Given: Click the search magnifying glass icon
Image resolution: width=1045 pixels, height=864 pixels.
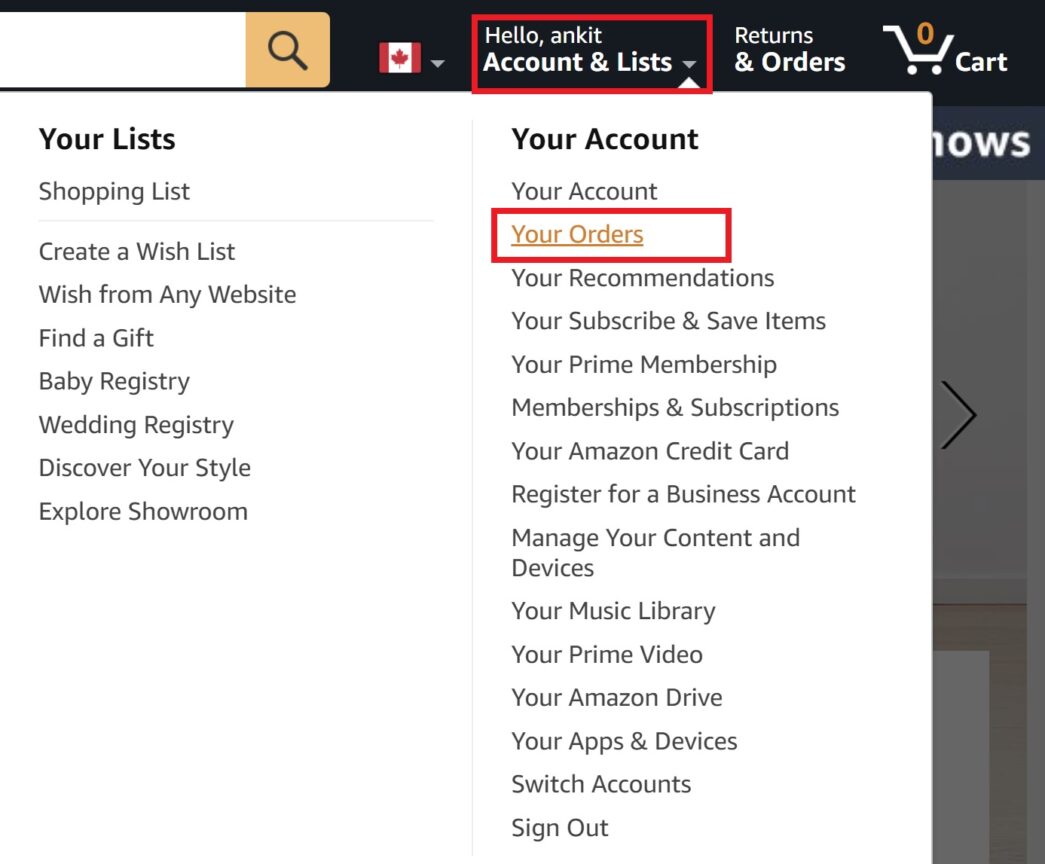Looking at the screenshot, I should (x=287, y=48).
